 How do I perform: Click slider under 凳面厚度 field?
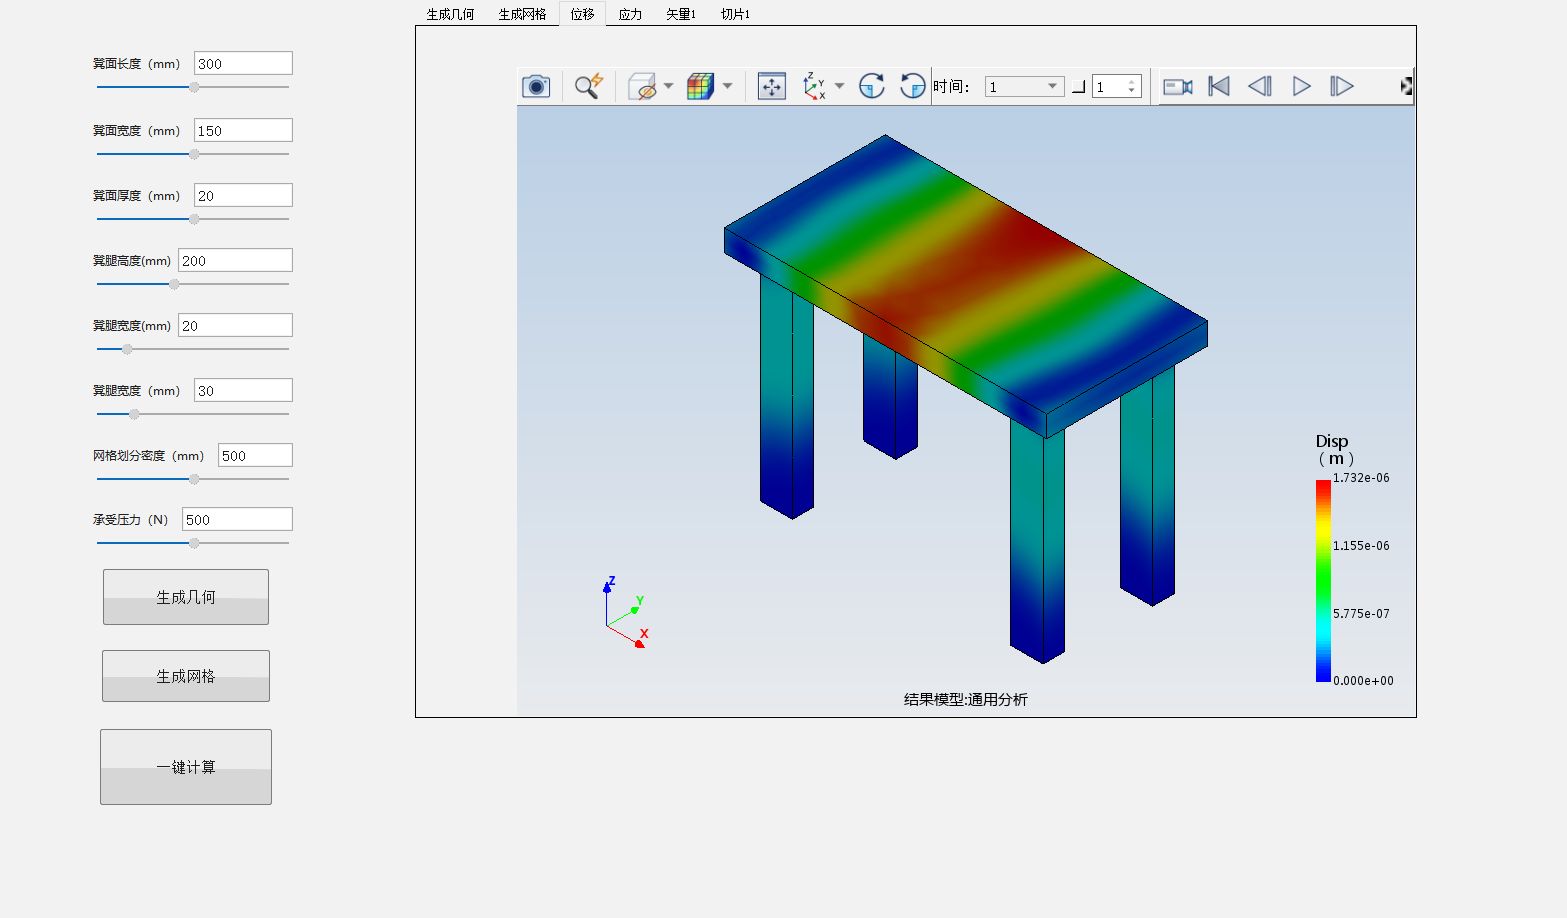(193, 219)
